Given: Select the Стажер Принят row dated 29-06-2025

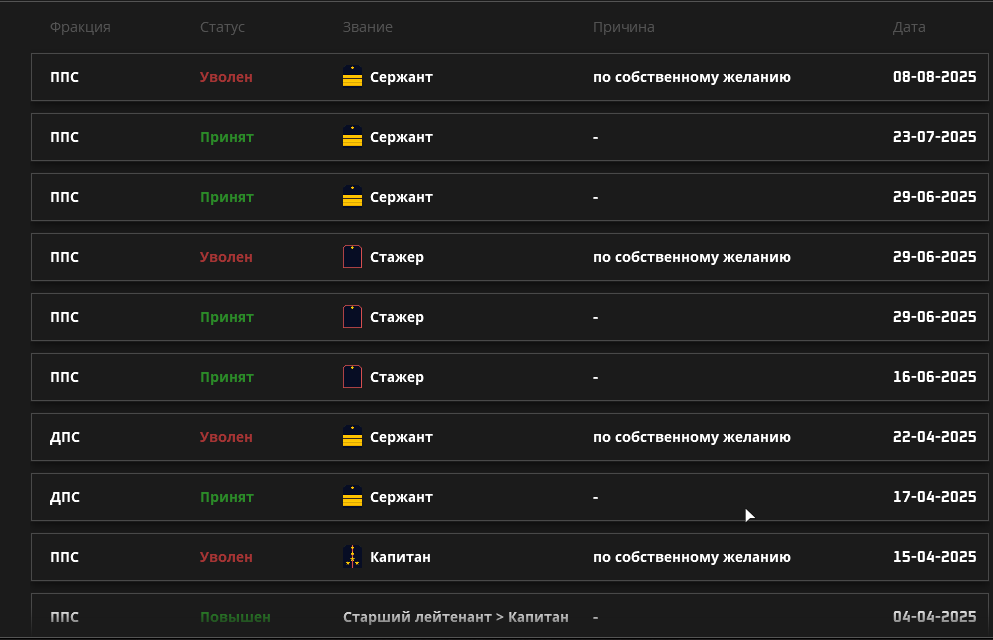Looking at the screenshot, I should (510, 317).
